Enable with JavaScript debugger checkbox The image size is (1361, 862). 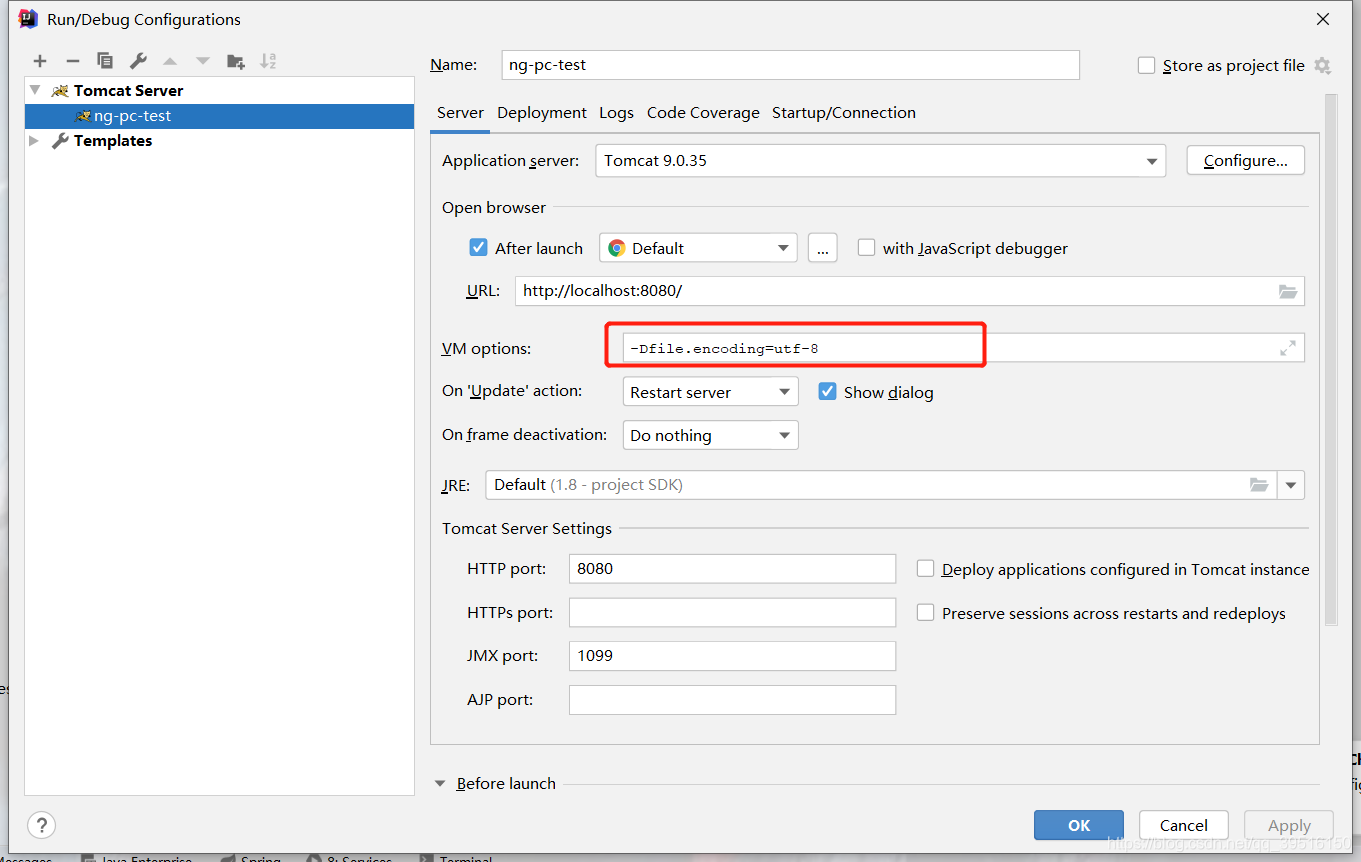coord(866,248)
